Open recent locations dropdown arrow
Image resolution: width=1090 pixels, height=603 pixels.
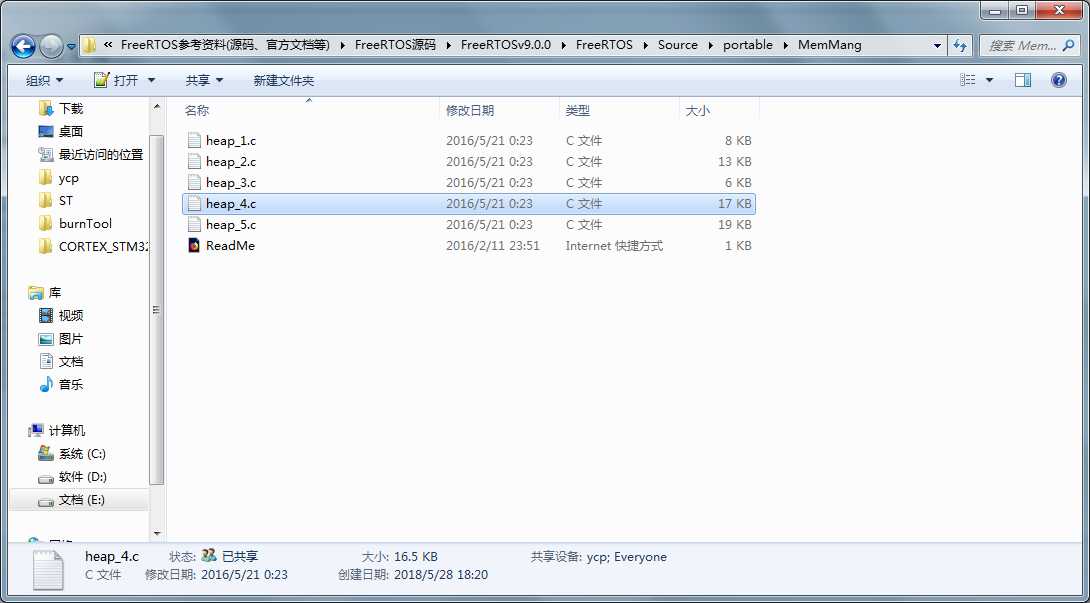tap(71, 47)
